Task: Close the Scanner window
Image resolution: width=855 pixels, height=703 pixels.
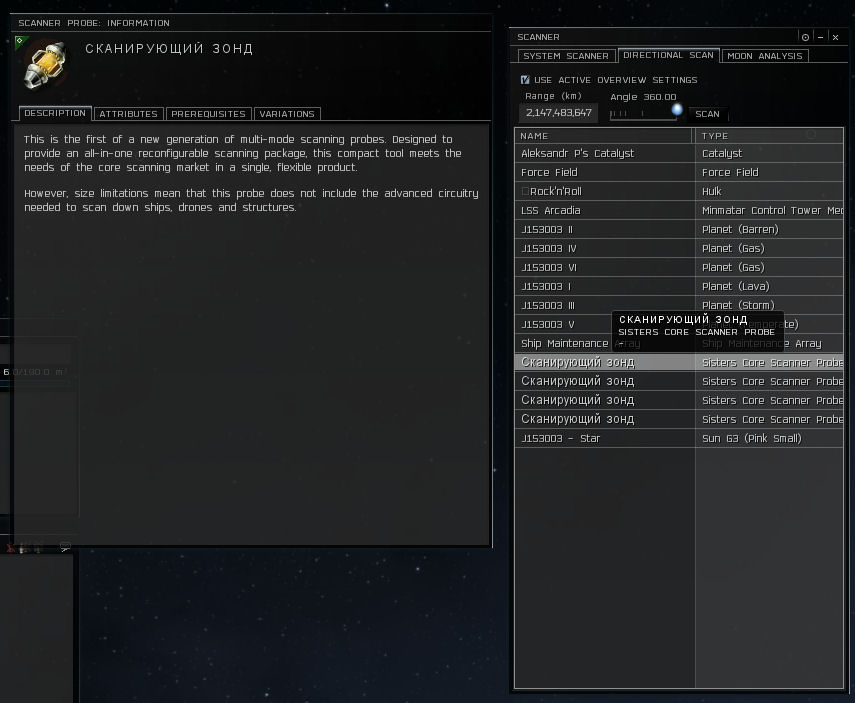Action: [835, 37]
